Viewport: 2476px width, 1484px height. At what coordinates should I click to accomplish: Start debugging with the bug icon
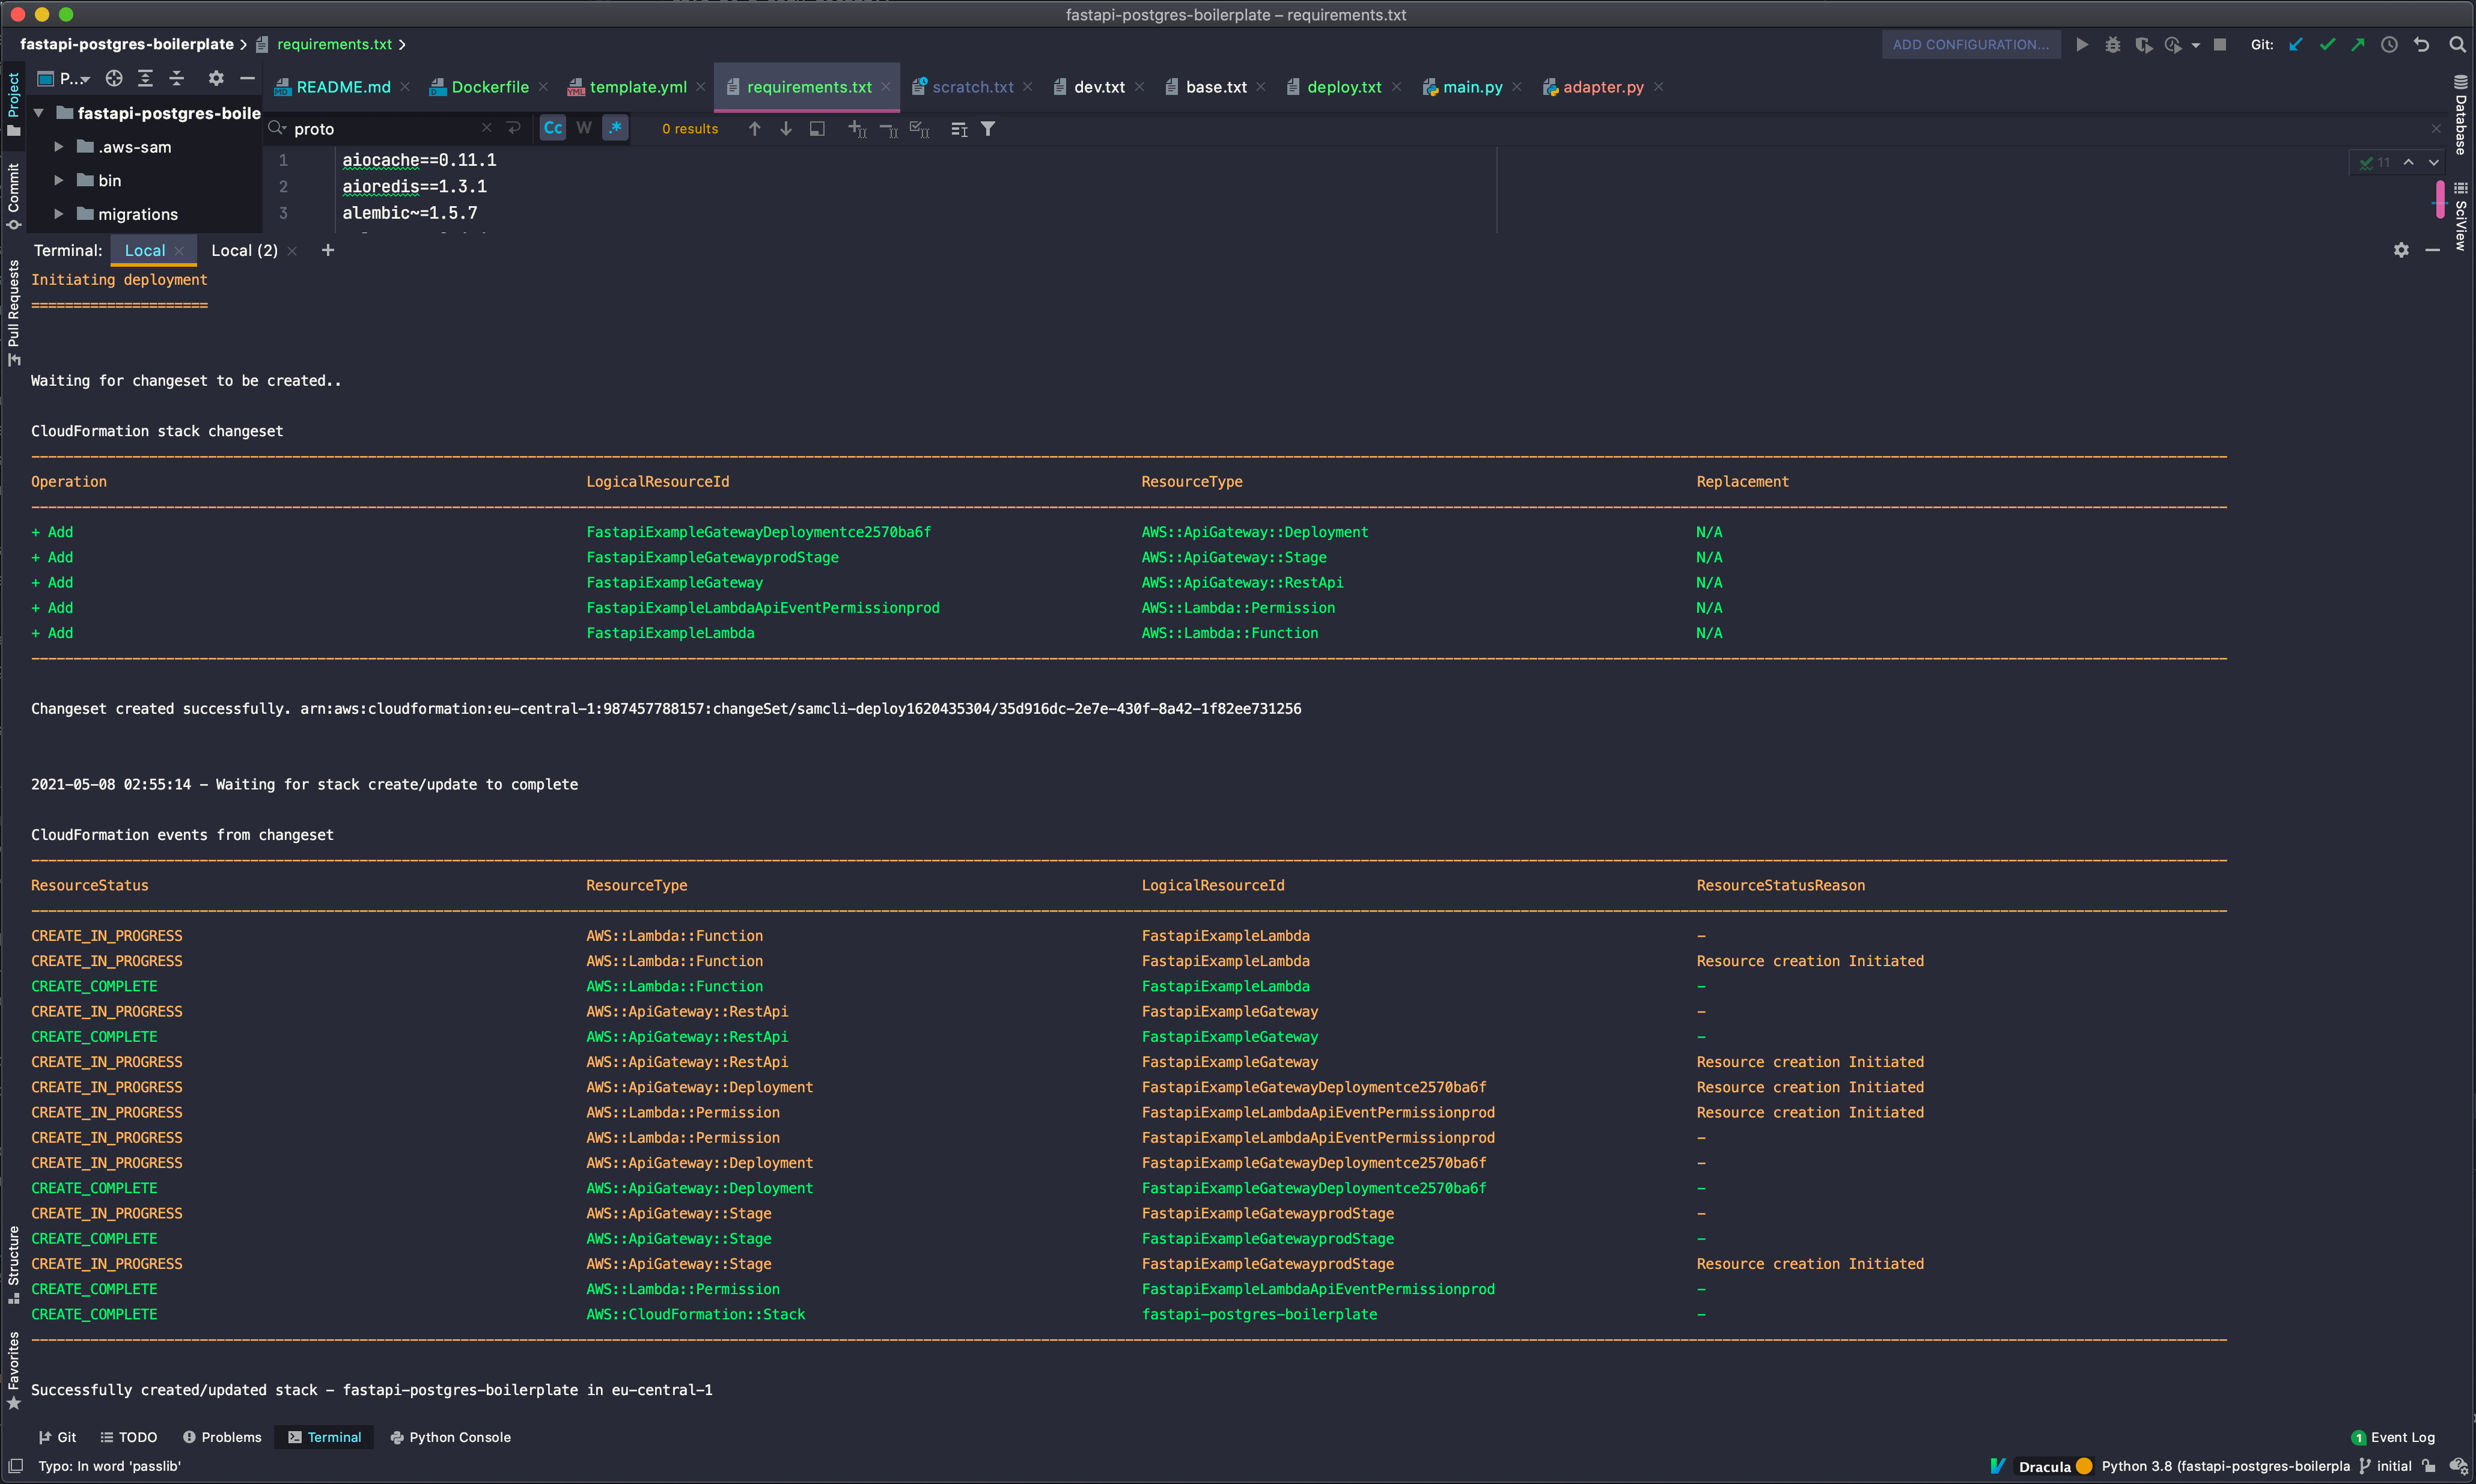[2113, 44]
